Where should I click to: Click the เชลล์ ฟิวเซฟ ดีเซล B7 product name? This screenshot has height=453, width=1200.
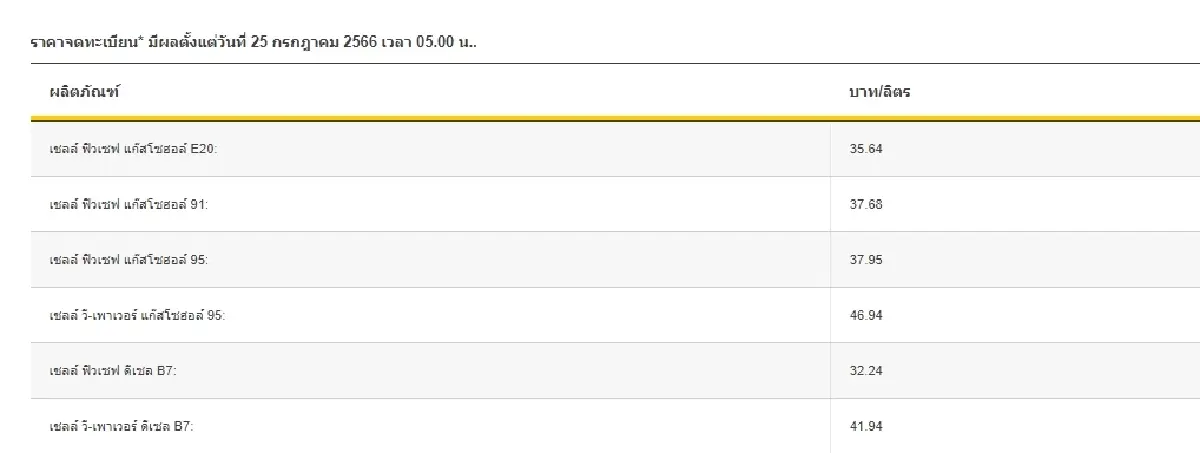113,371
